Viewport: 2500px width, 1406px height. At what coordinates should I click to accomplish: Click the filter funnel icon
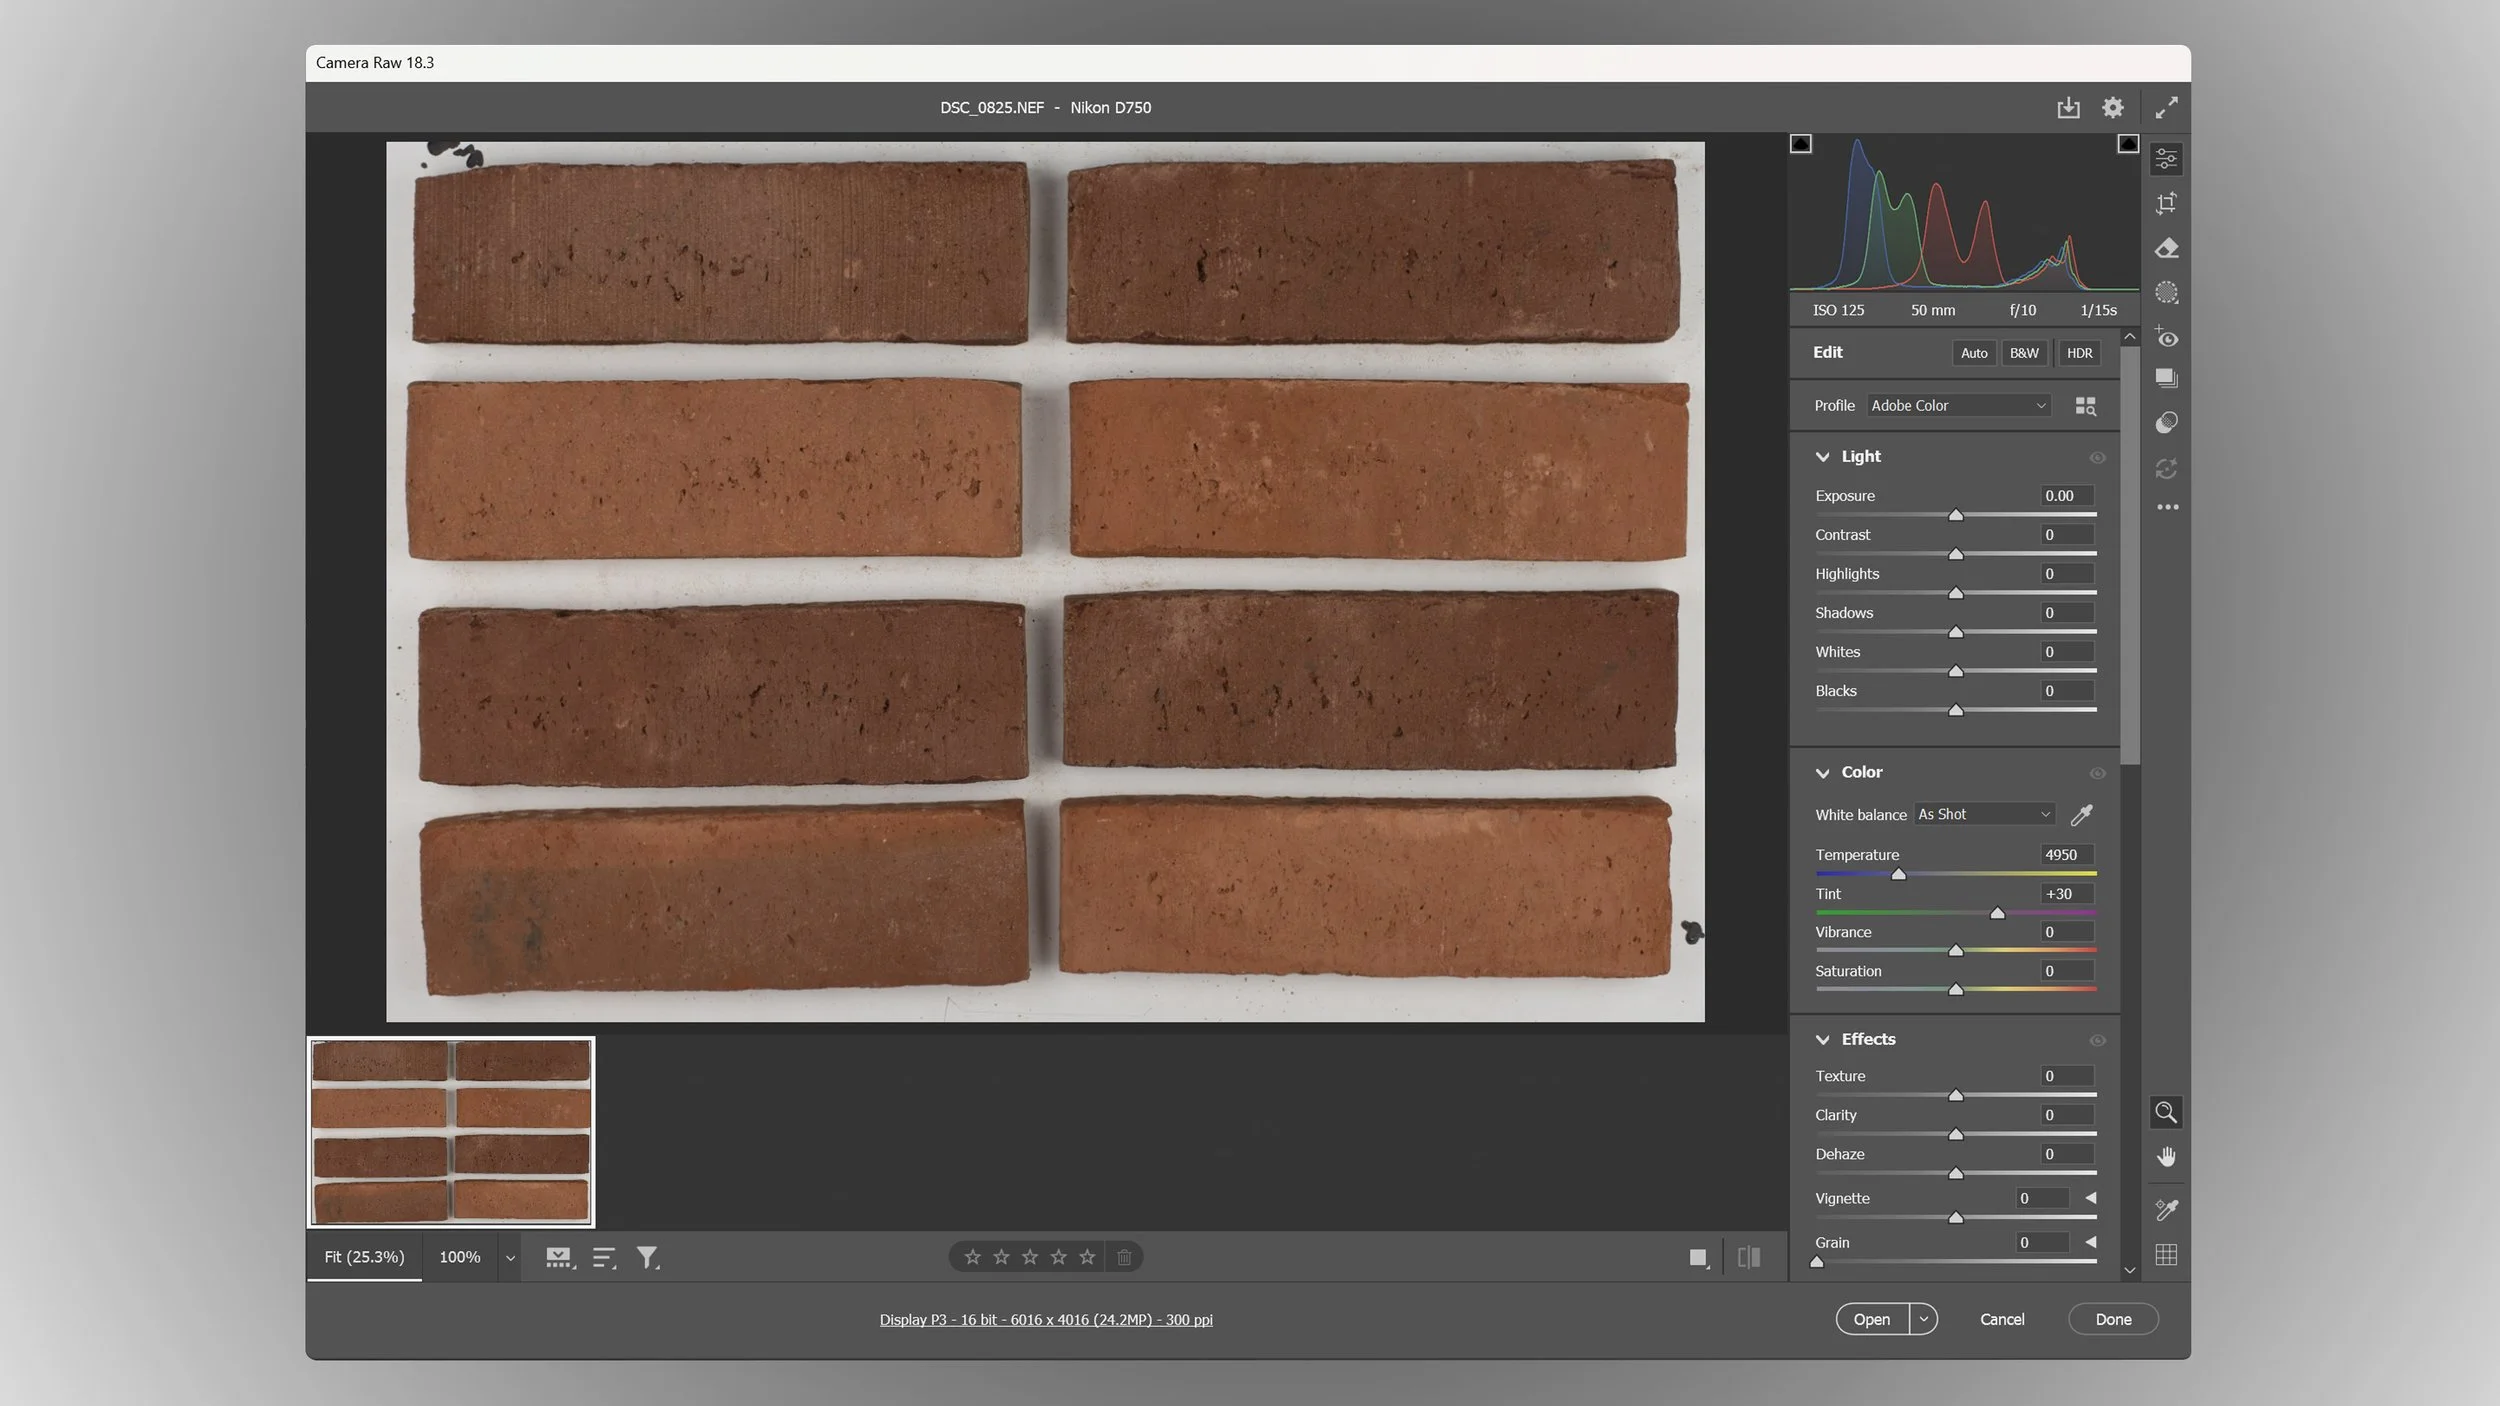point(648,1258)
